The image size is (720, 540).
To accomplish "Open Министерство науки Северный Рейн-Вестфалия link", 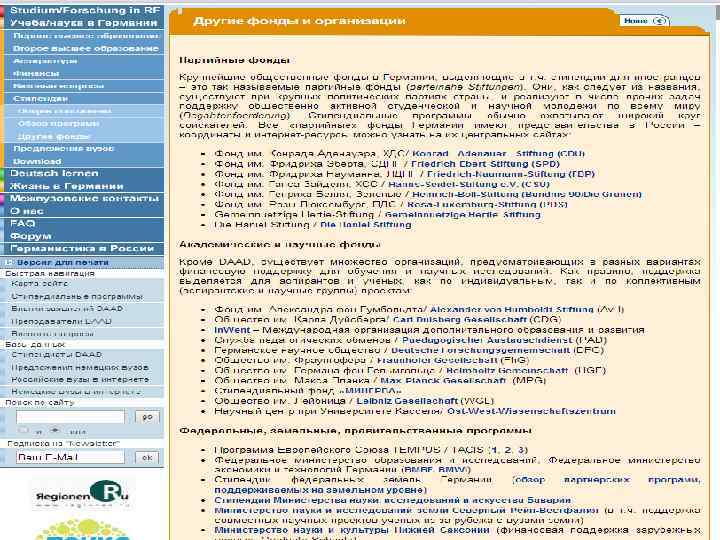I will click(407, 510).
